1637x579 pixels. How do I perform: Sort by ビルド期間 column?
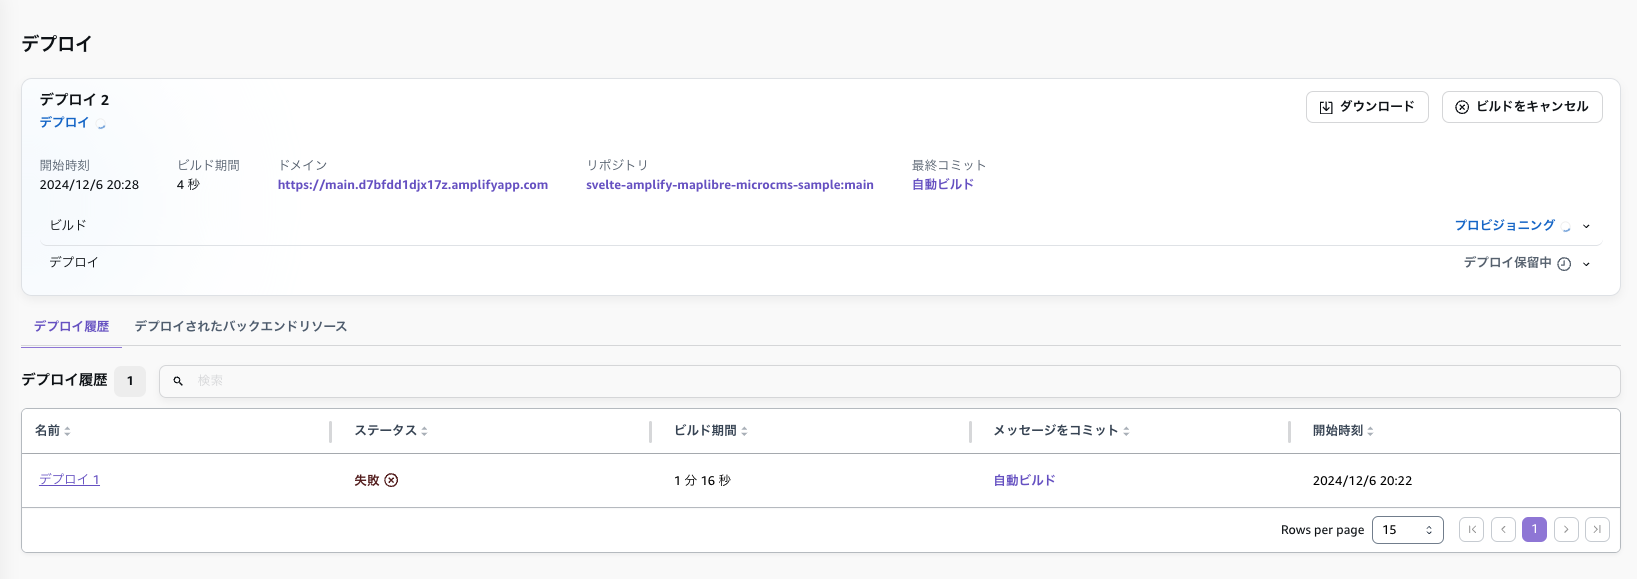click(x=711, y=431)
